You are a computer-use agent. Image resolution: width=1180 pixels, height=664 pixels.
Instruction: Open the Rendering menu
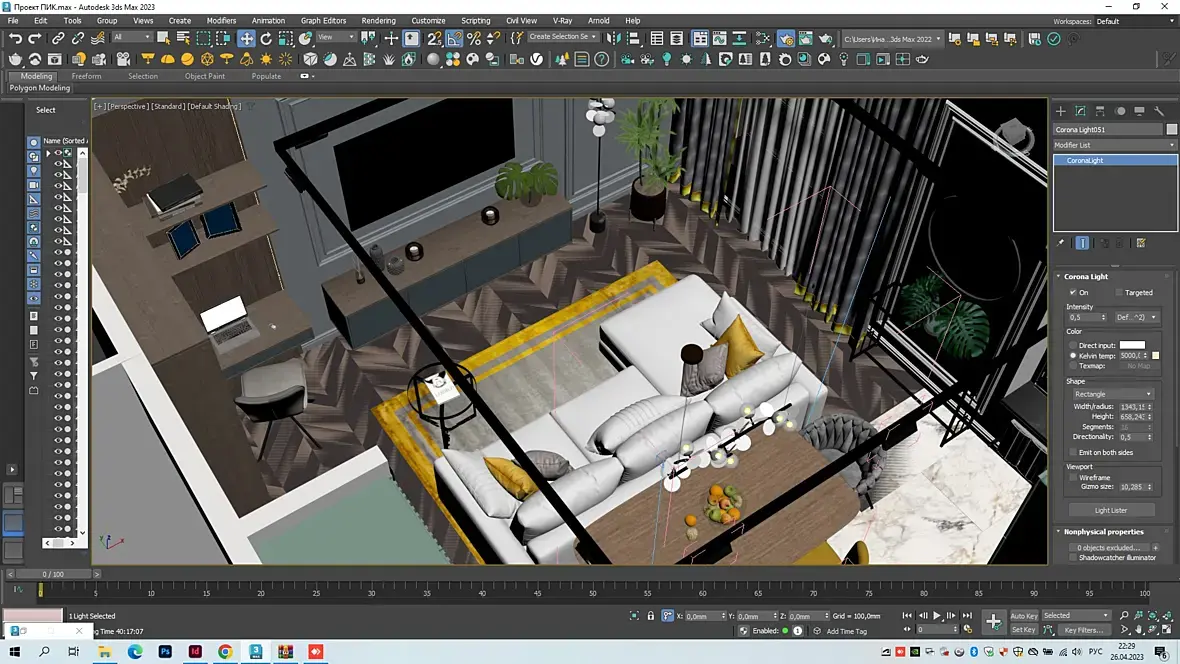378,20
